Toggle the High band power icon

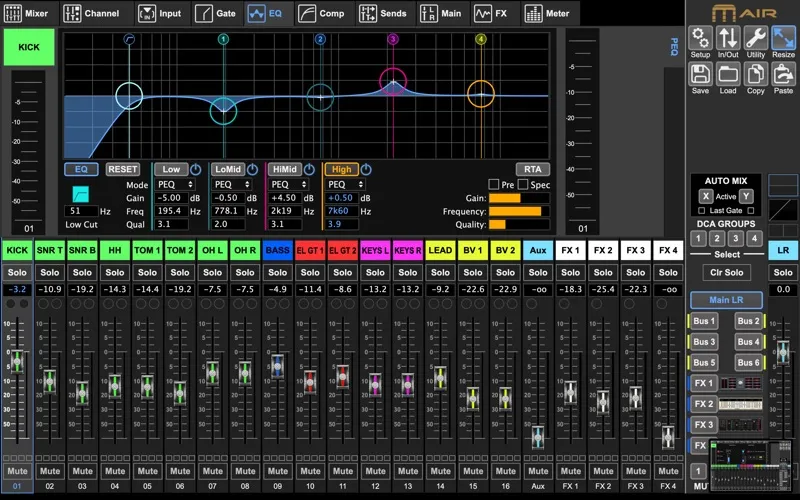click(366, 169)
